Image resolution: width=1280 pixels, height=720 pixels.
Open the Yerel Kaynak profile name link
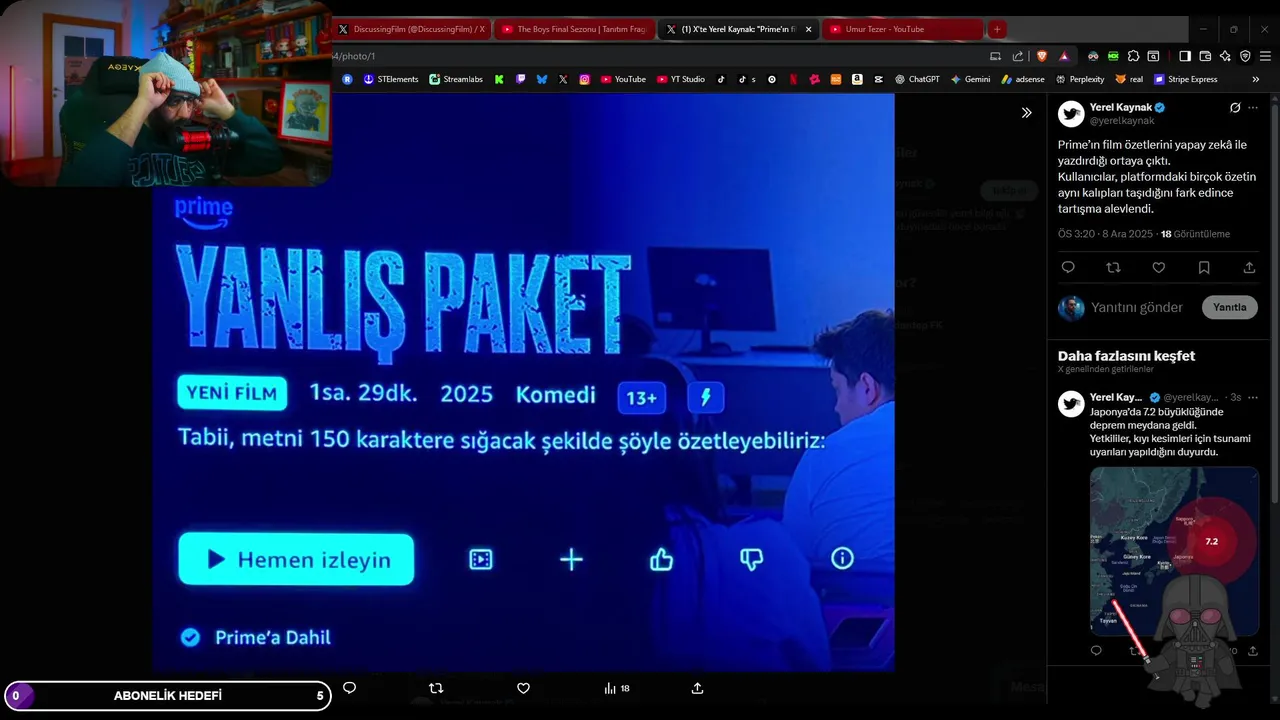tap(1121, 107)
